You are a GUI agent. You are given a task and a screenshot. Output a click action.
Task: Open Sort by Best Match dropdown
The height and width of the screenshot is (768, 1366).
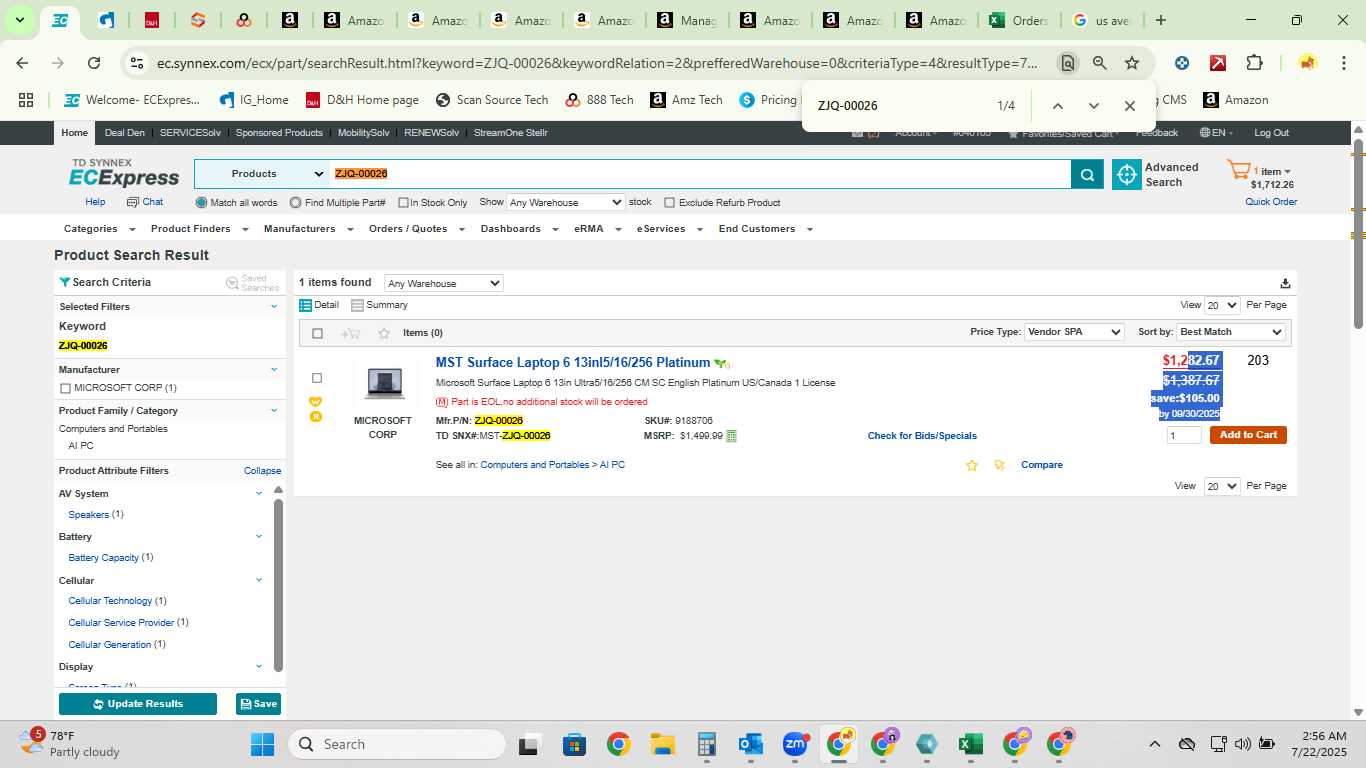1231,332
